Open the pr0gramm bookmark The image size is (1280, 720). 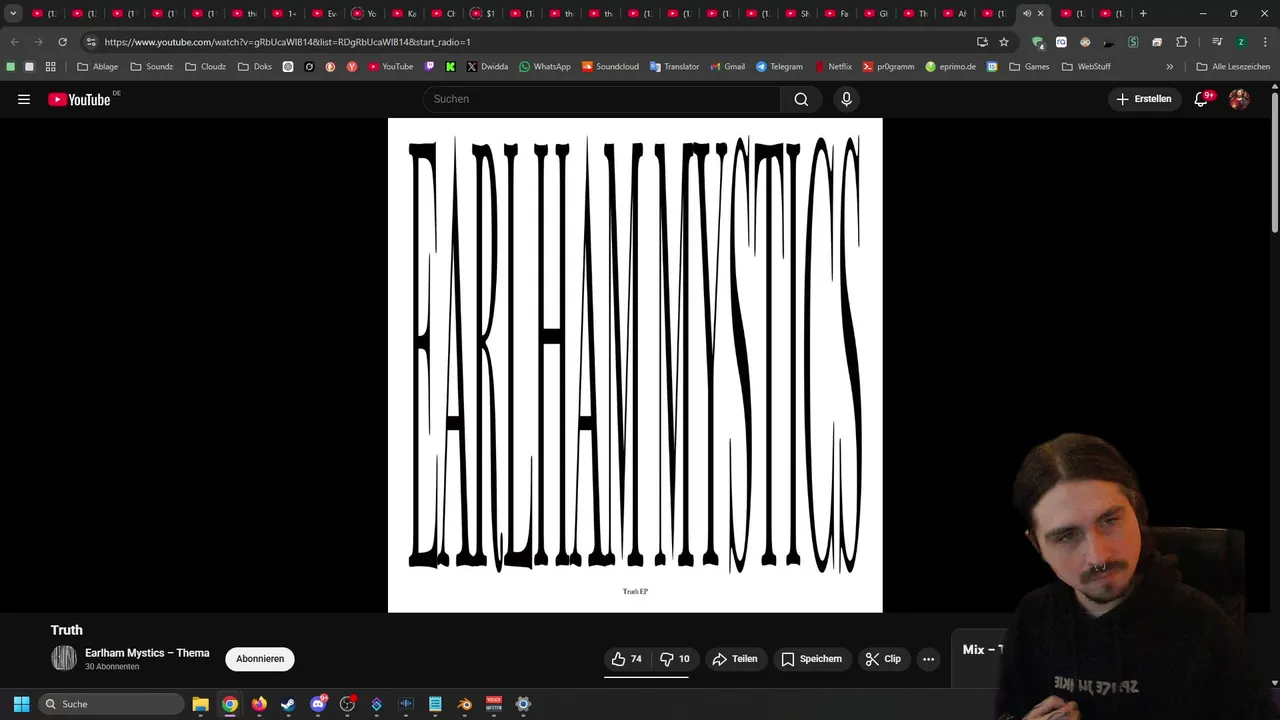pyautogui.click(x=888, y=67)
